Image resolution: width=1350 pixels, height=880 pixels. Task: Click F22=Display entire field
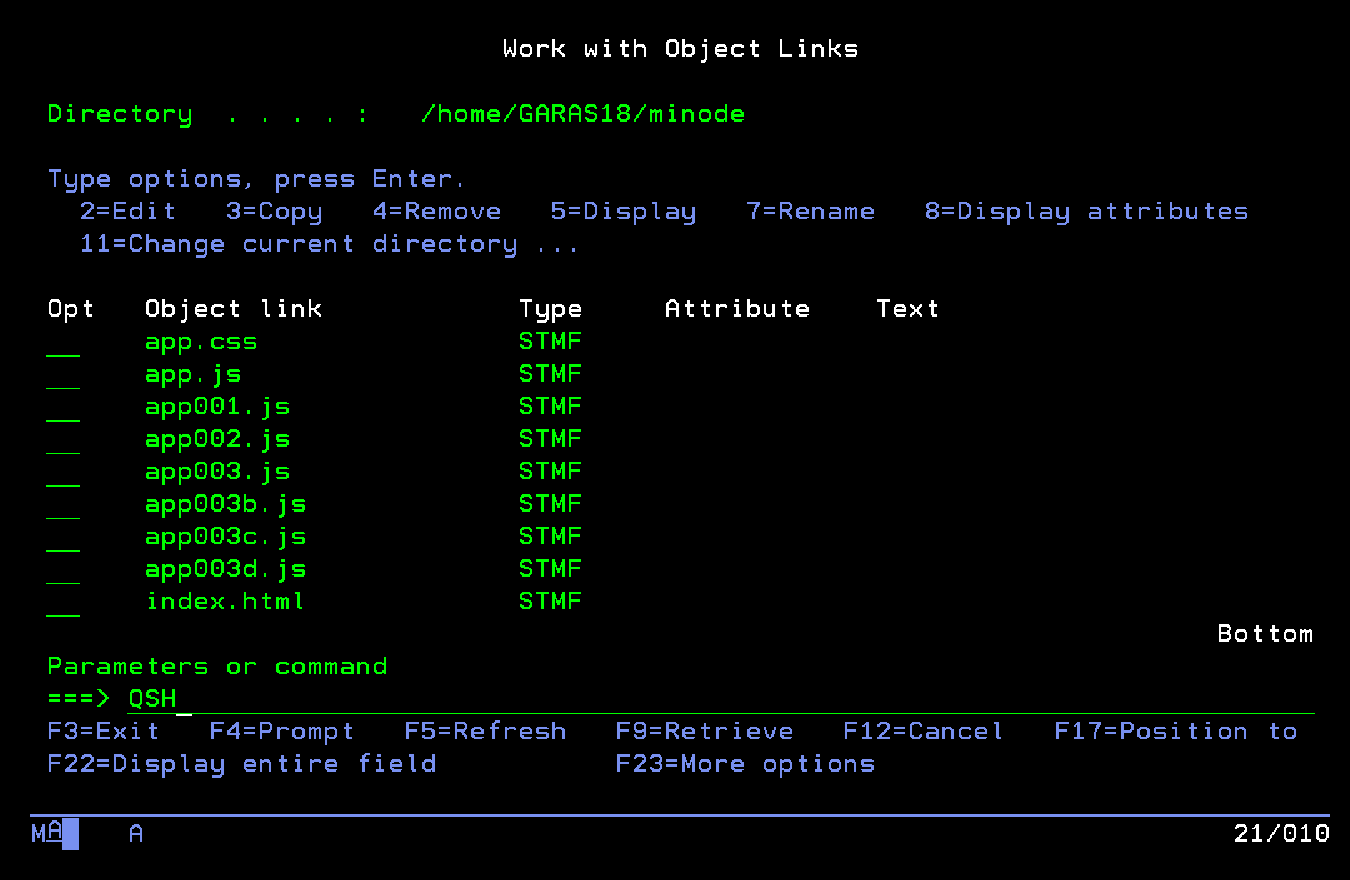click(242, 764)
